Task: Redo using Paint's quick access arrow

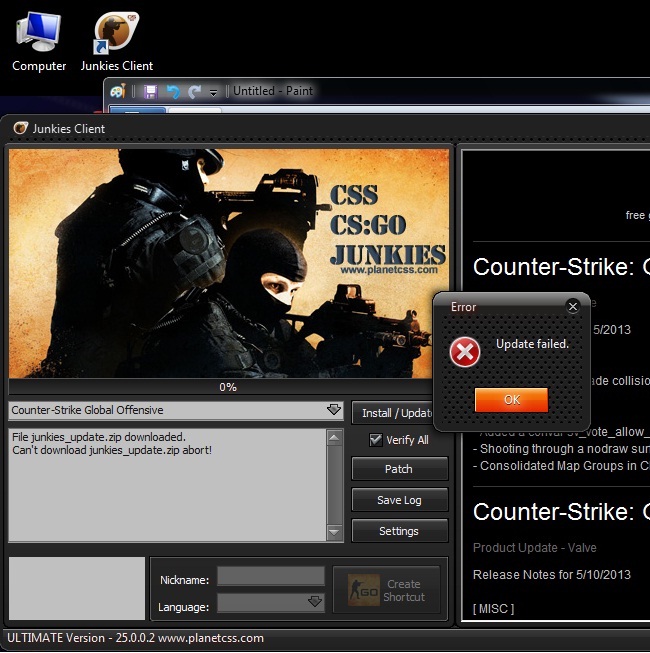Action: [194, 91]
